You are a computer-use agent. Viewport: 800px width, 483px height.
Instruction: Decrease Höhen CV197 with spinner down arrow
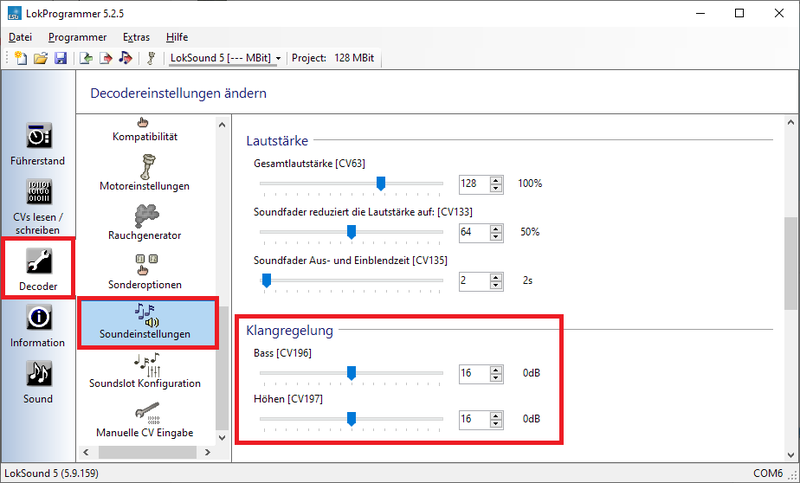[496, 423]
